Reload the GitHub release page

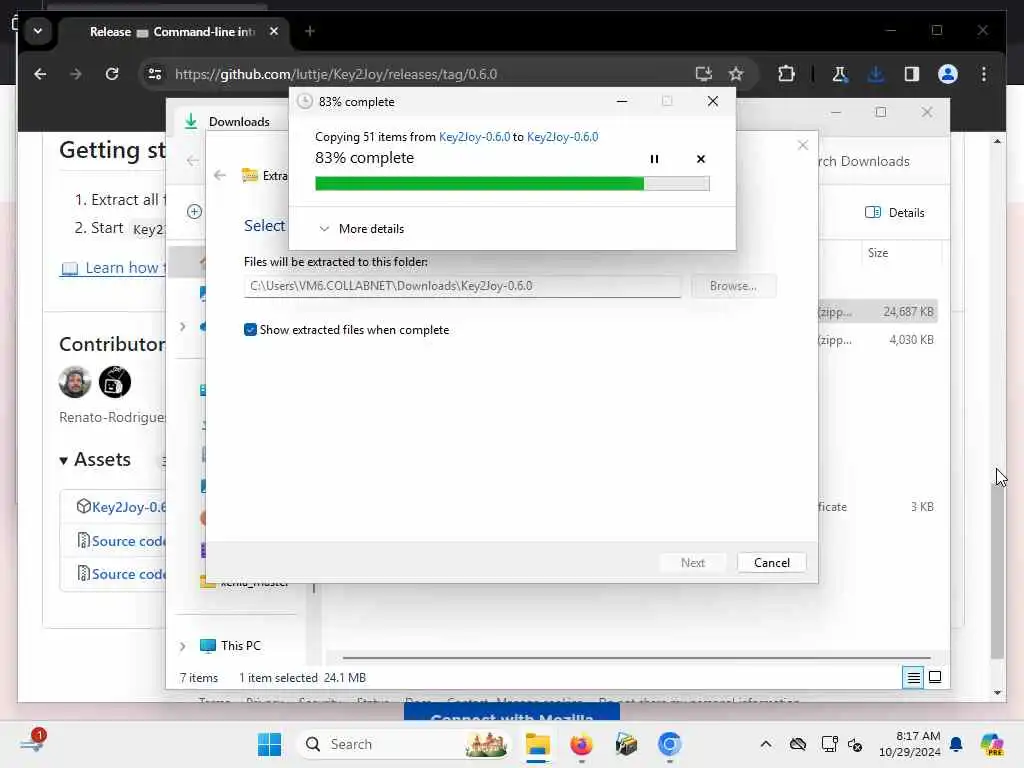point(112,74)
